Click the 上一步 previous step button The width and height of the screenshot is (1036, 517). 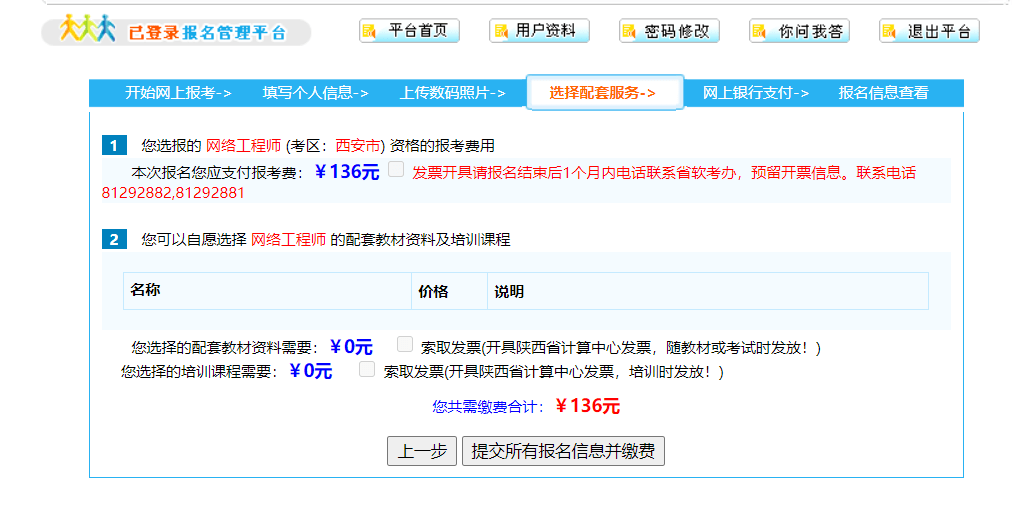point(422,452)
